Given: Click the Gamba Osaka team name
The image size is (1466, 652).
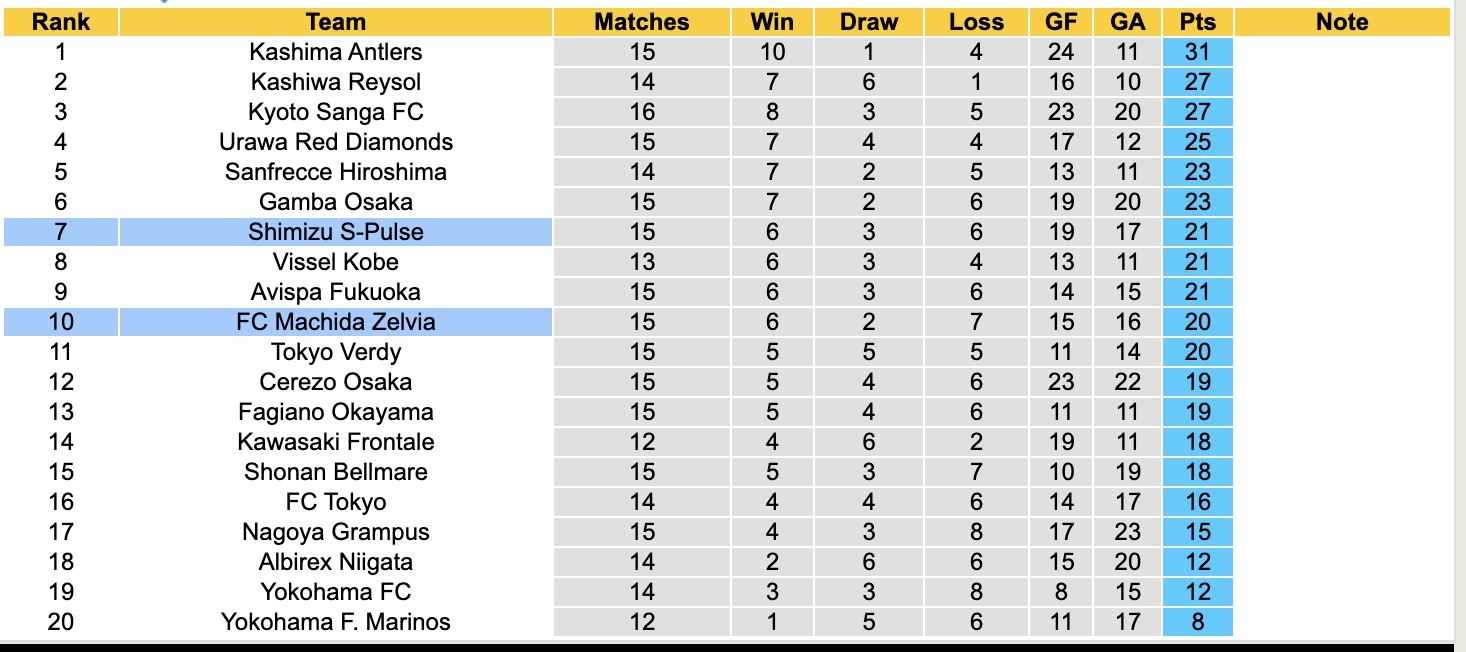Looking at the screenshot, I should [336, 202].
